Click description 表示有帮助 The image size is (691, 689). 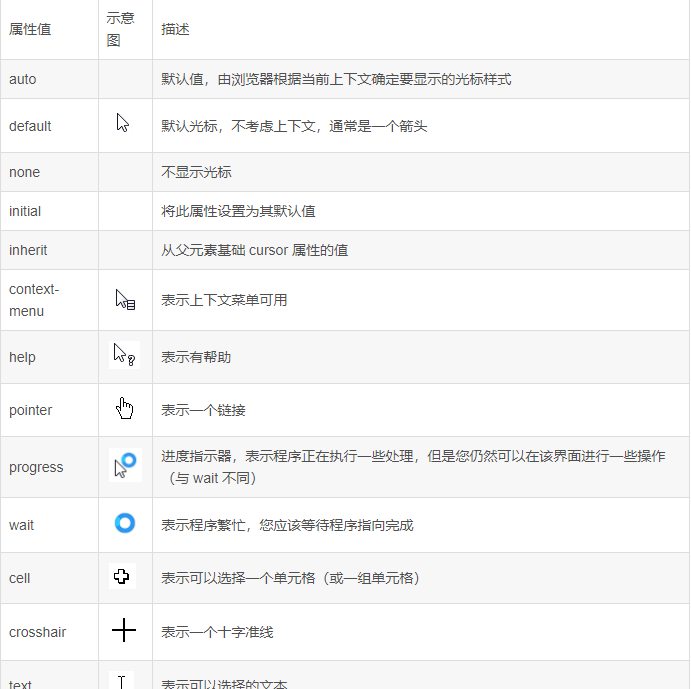pos(196,357)
